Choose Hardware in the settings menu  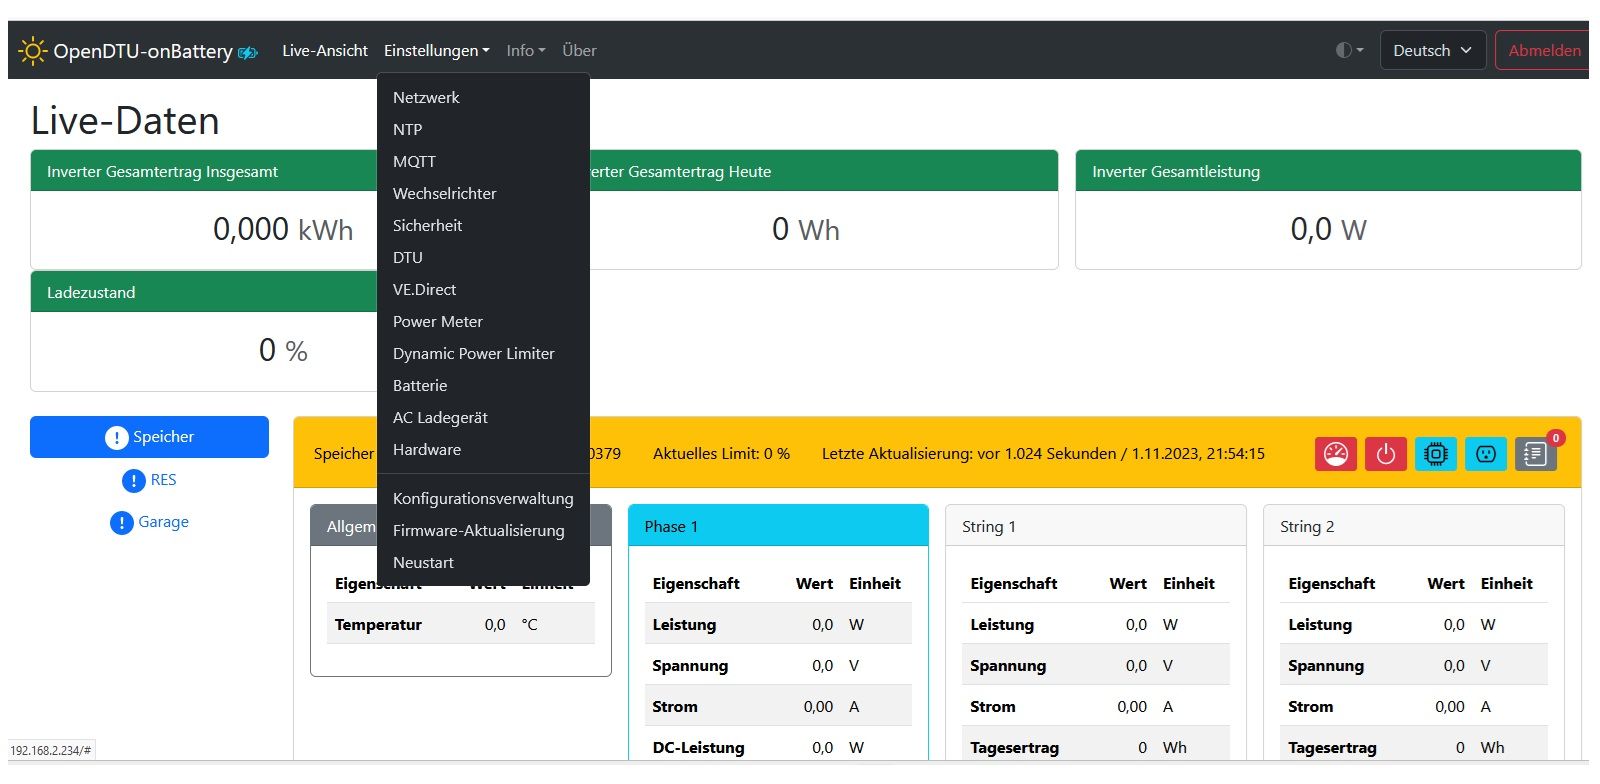(x=483, y=449)
